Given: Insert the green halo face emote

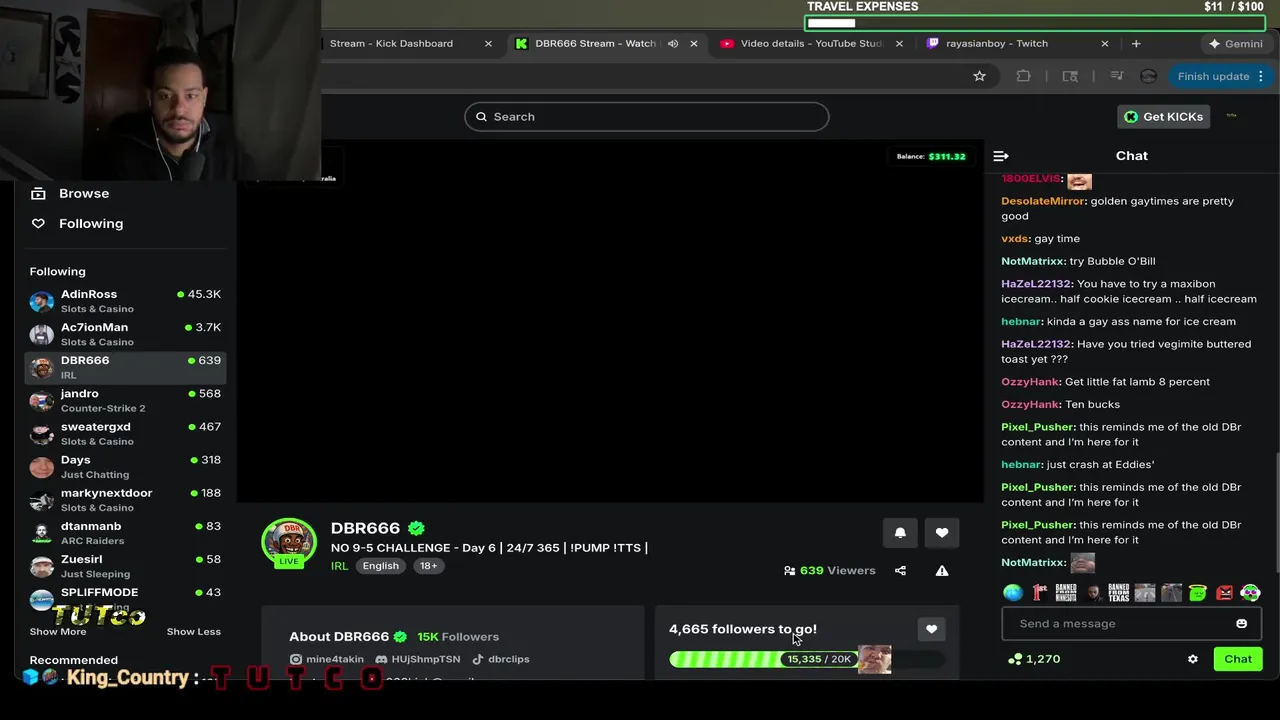Looking at the screenshot, I should coord(1198,593).
